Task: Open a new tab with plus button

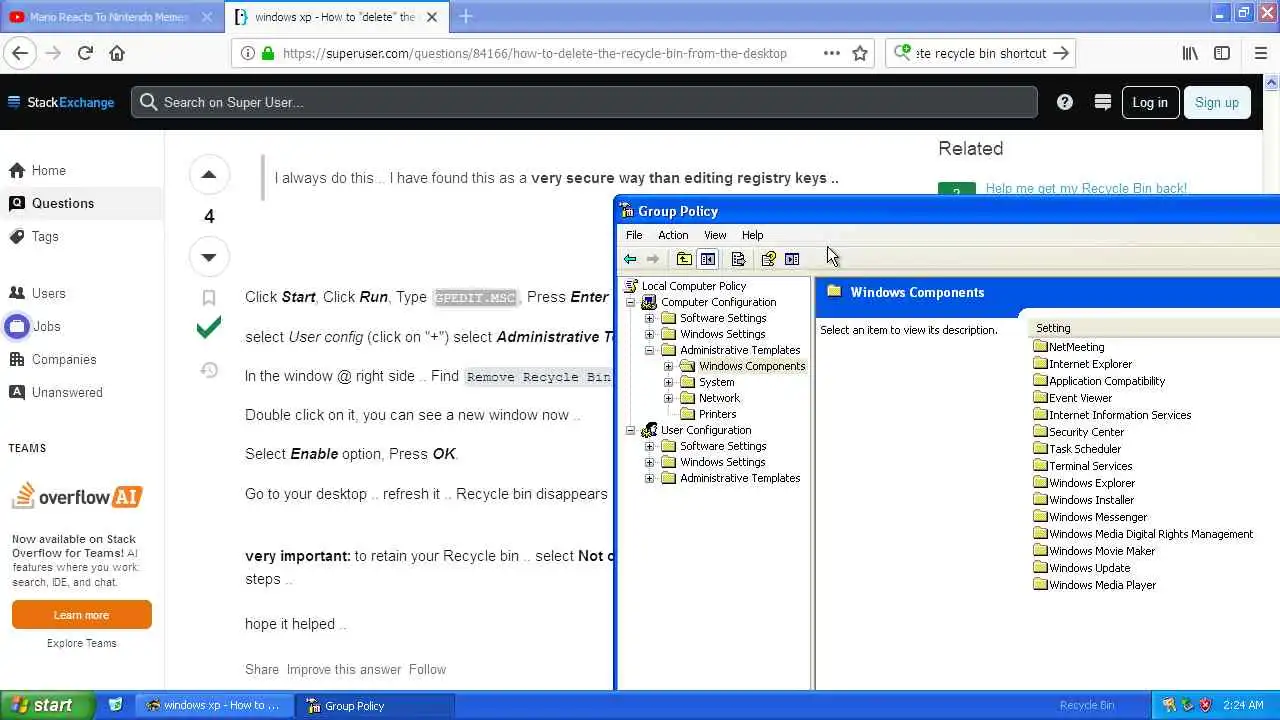Action: click(x=466, y=16)
